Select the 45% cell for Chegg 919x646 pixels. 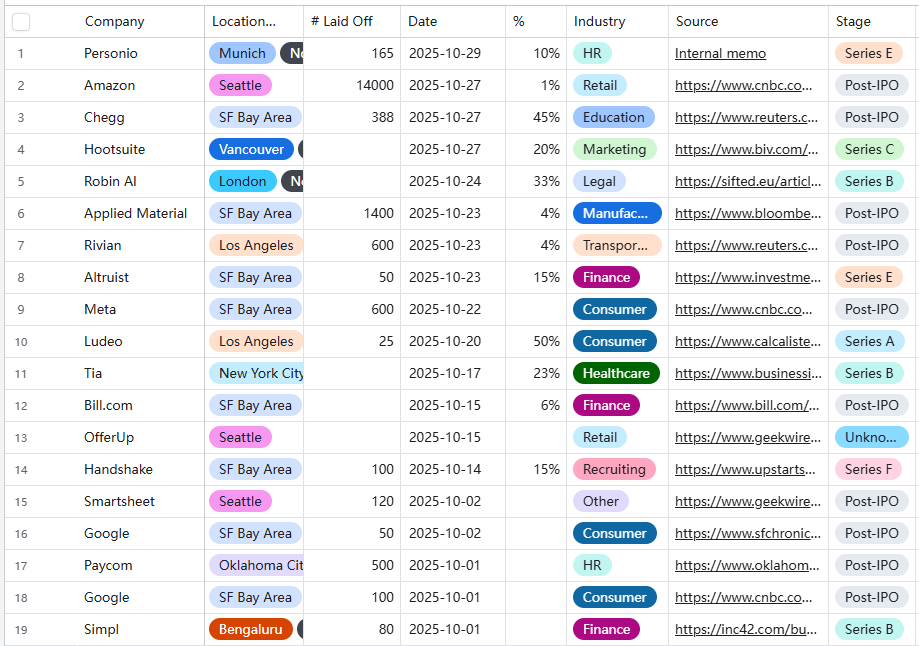tap(536, 117)
